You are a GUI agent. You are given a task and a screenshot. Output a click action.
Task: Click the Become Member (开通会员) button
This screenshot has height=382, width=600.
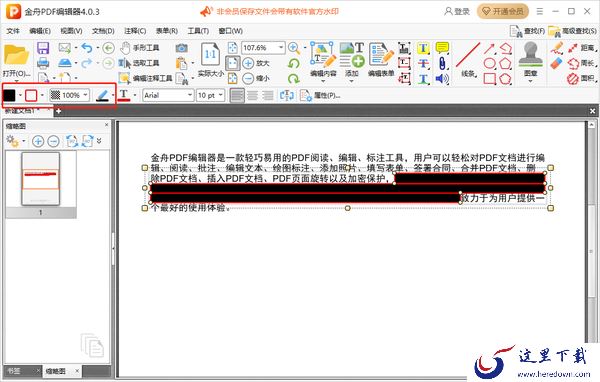pos(503,11)
